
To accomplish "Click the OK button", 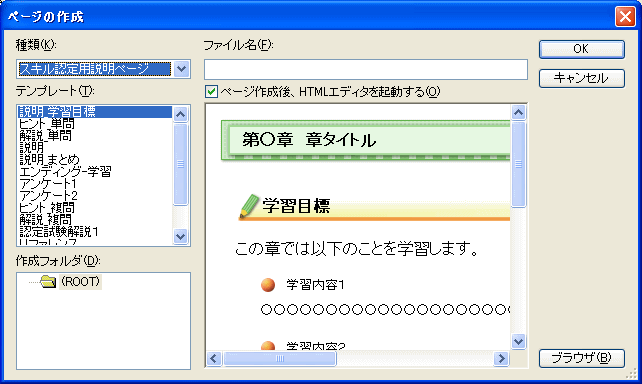I will (x=581, y=49).
